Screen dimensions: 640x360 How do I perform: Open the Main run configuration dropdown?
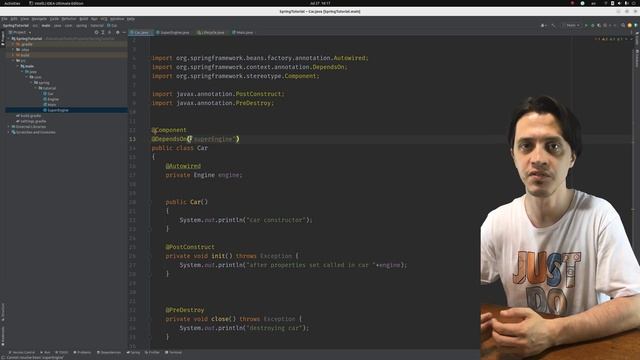coord(571,25)
